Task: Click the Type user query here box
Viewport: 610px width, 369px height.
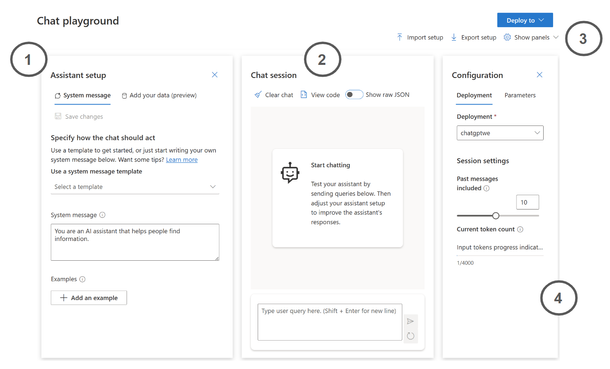Action: 330,322
